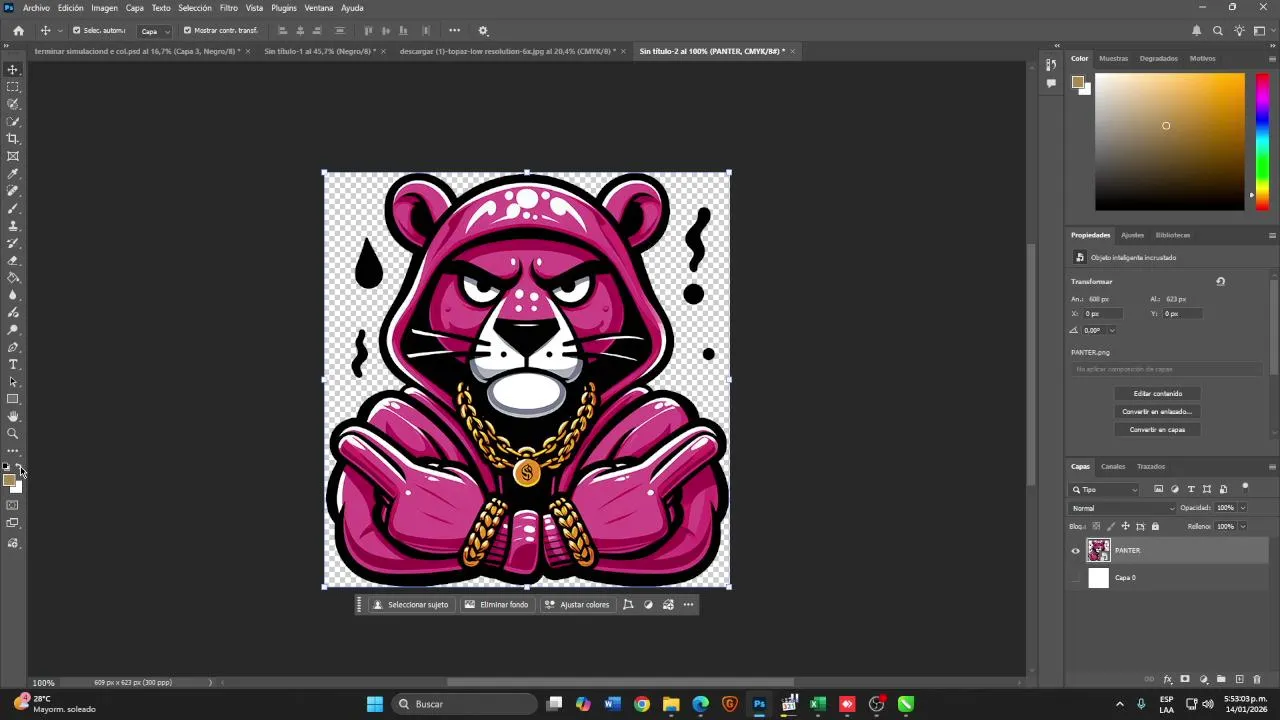Open the Capa auto-select dropdown
Viewport: 1280px width, 720px height.
(154, 31)
